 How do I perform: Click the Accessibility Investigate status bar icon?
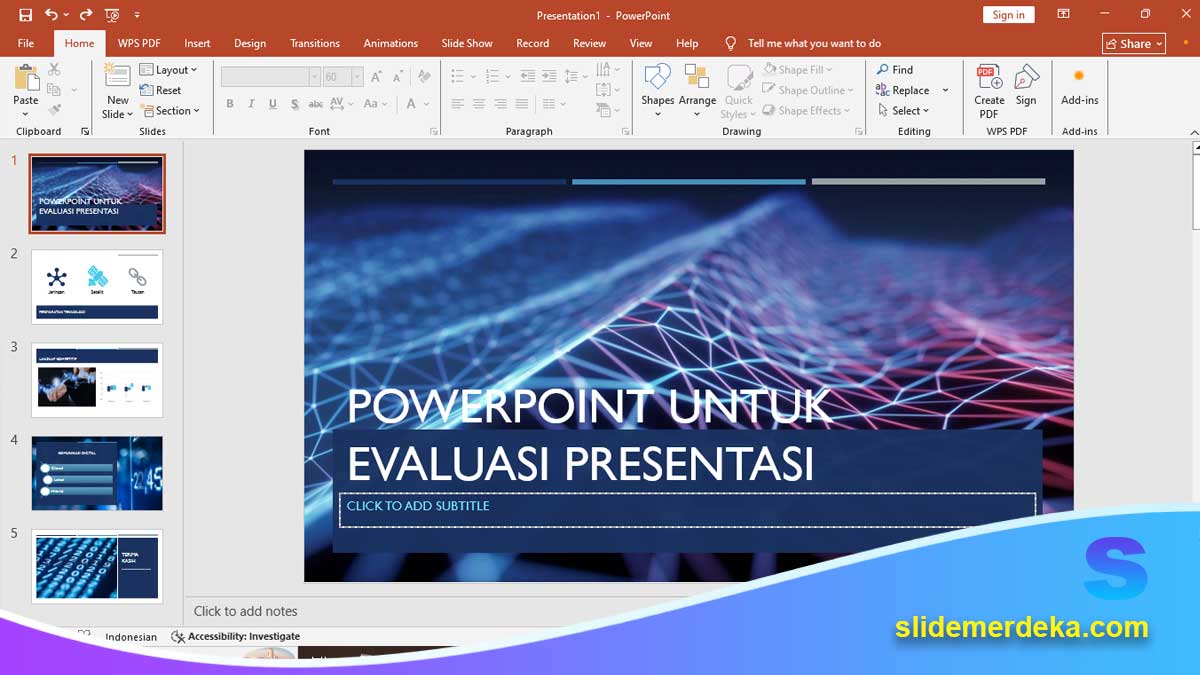click(x=178, y=636)
